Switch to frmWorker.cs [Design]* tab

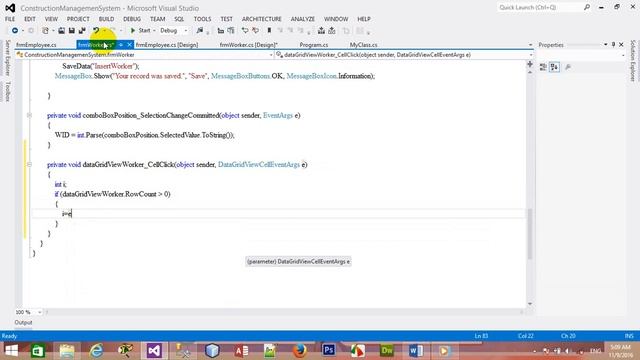tap(249, 45)
